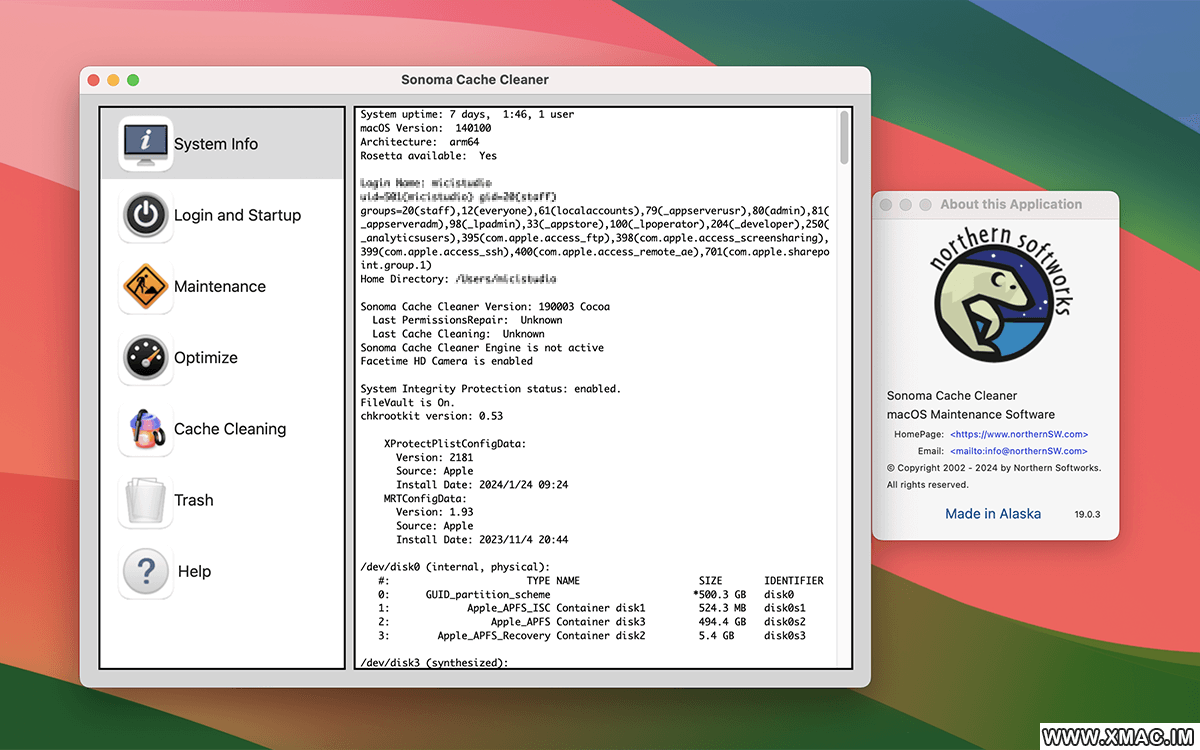Click 'Facetime HD Camera is enabled' line
1200x750 pixels.
[446, 361]
